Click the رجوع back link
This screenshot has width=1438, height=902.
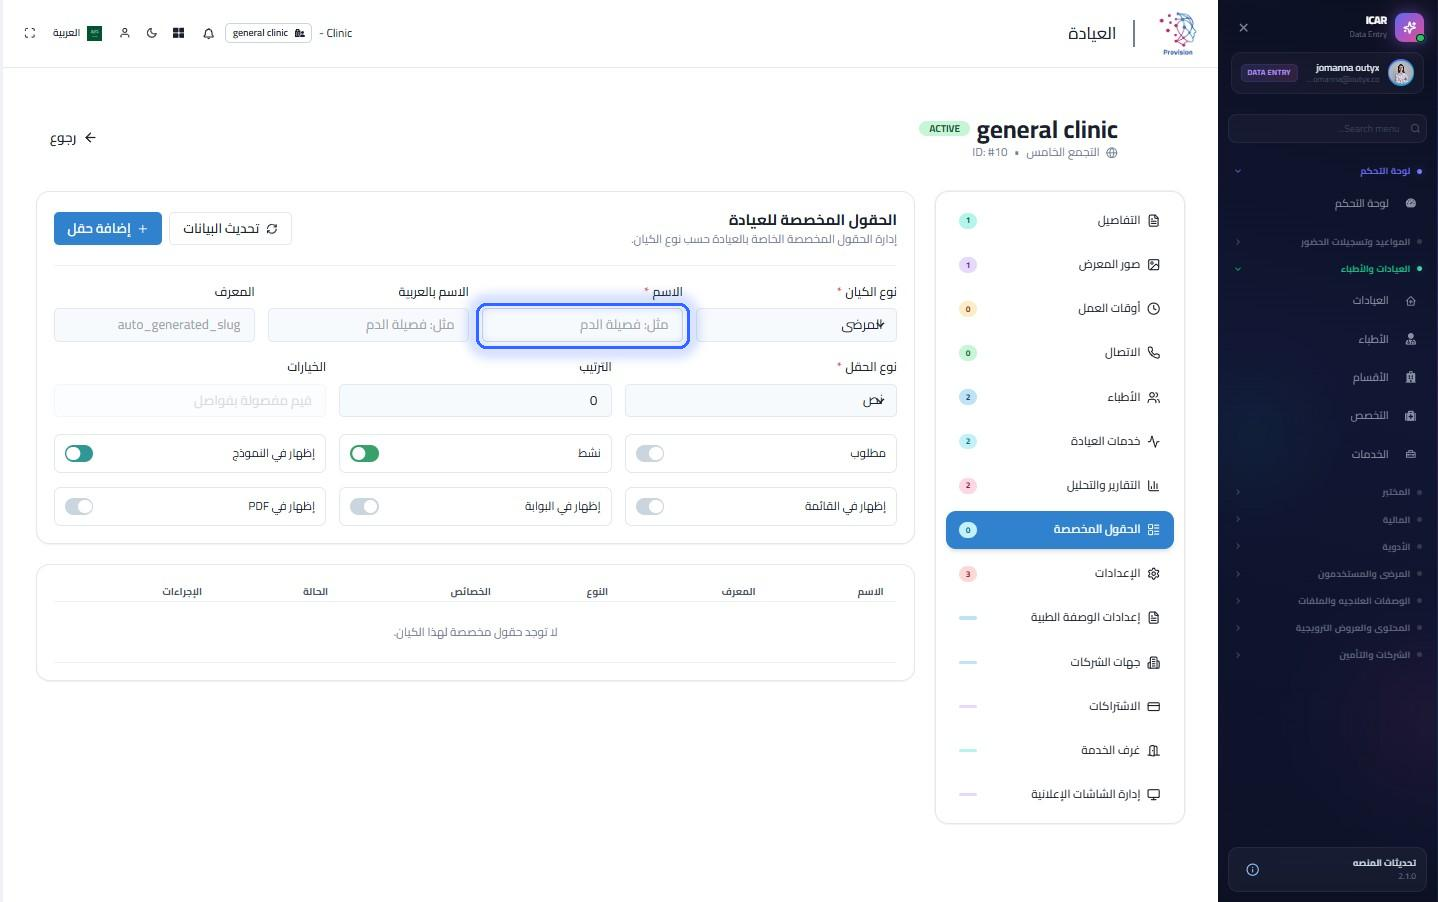(x=73, y=138)
